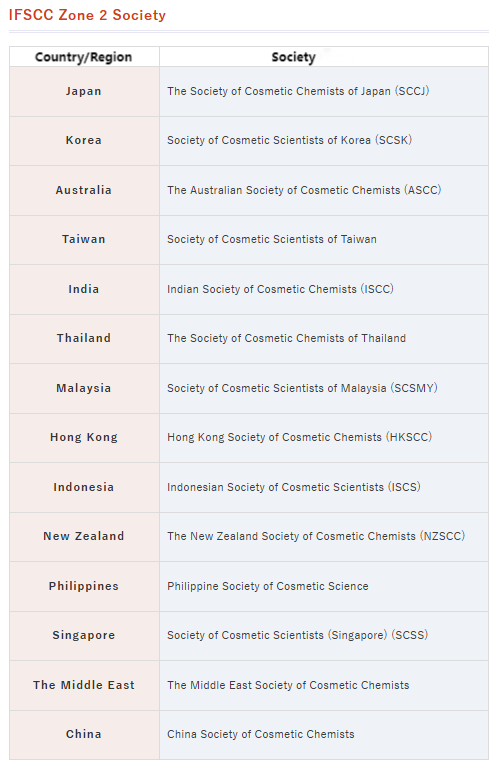Open The Society of Cosmetic Chemists of Japan link
Viewport: 499px width, 770px height.
coord(298,91)
